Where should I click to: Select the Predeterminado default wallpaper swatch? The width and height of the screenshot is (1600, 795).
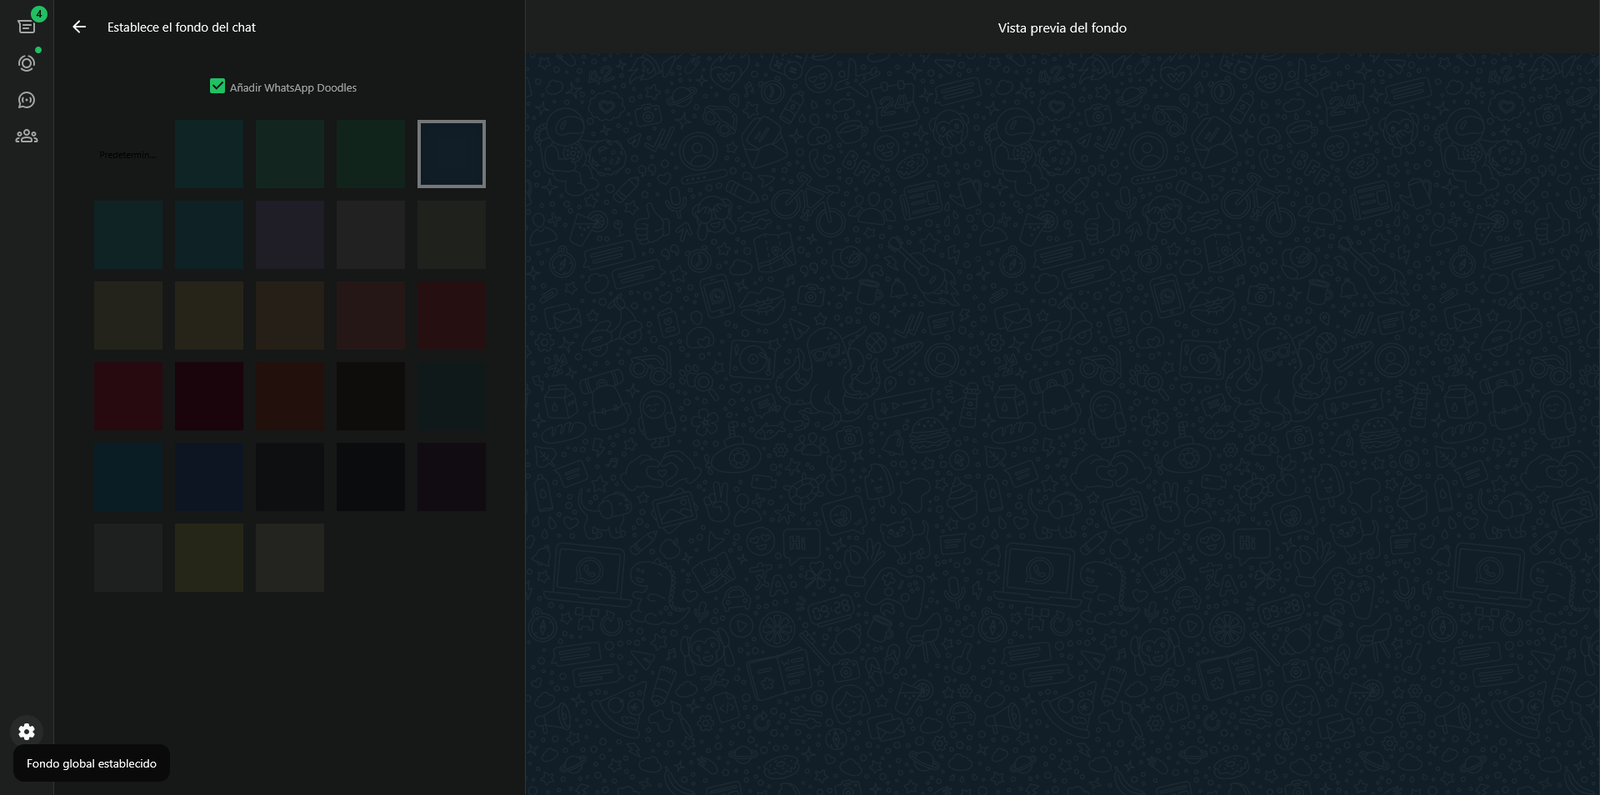tap(128, 154)
